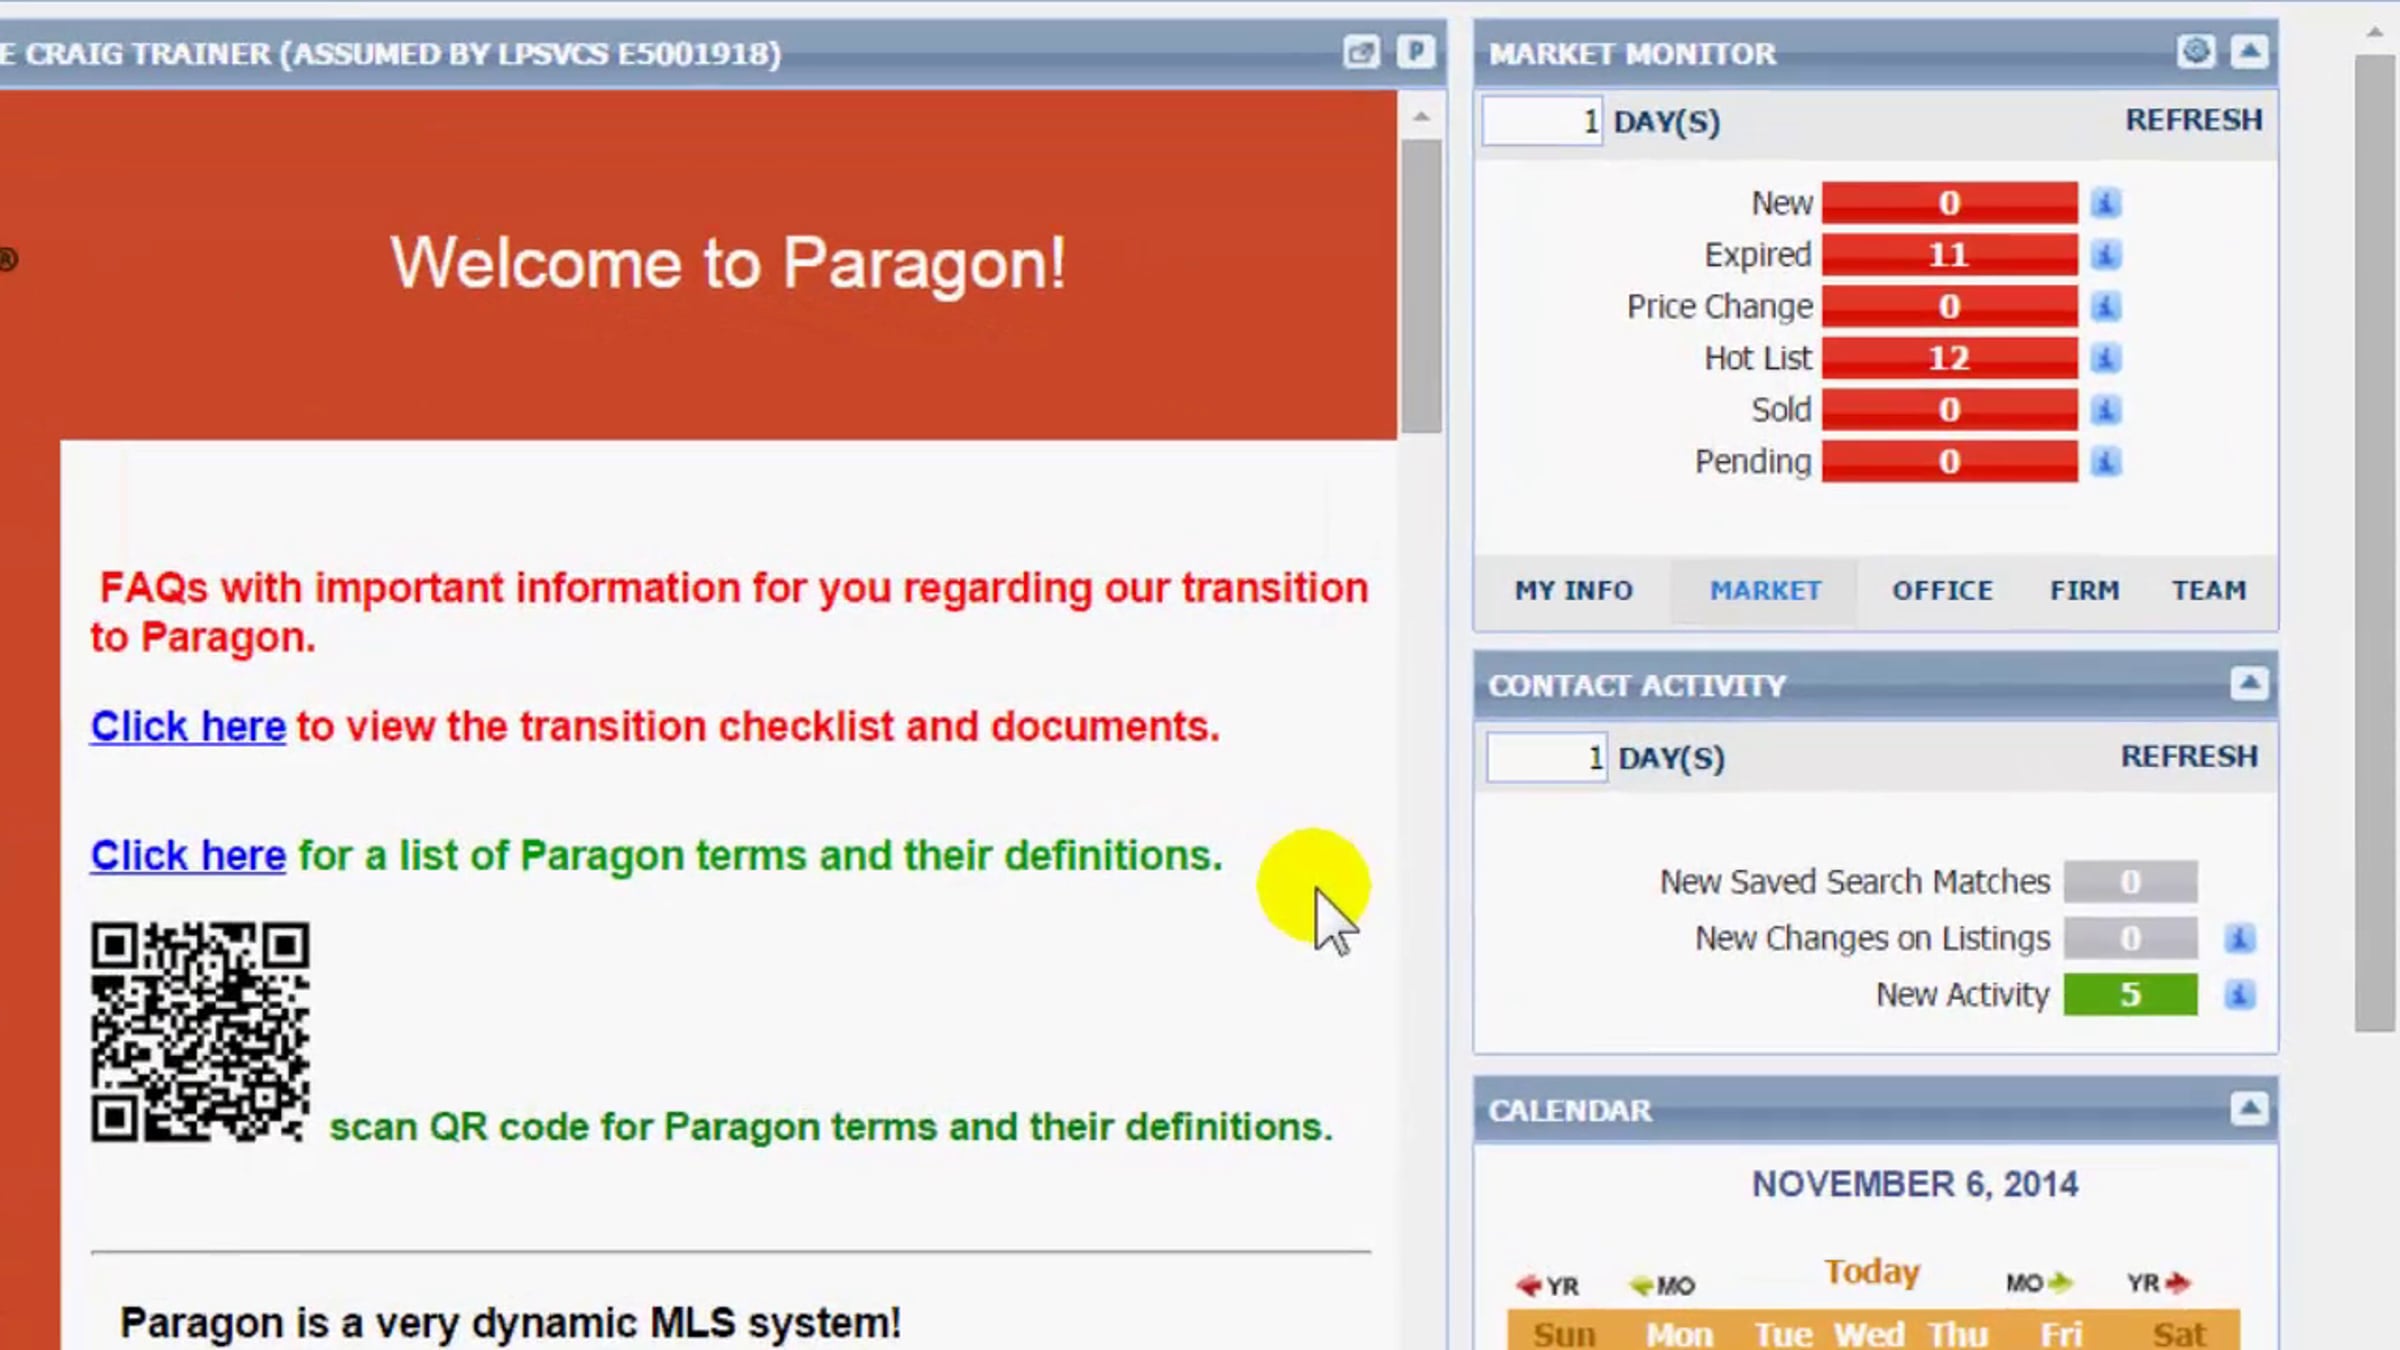The image size is (2400, 1350).
Task: Switch to the FIRM tab
Action: pyautogui.click(x=2085, y=591)
